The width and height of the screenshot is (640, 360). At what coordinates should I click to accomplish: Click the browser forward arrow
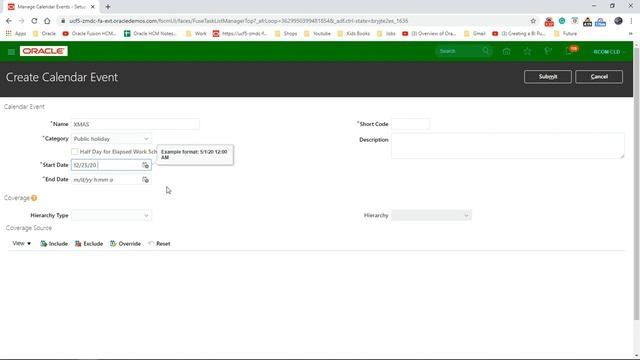pos(22,21)
